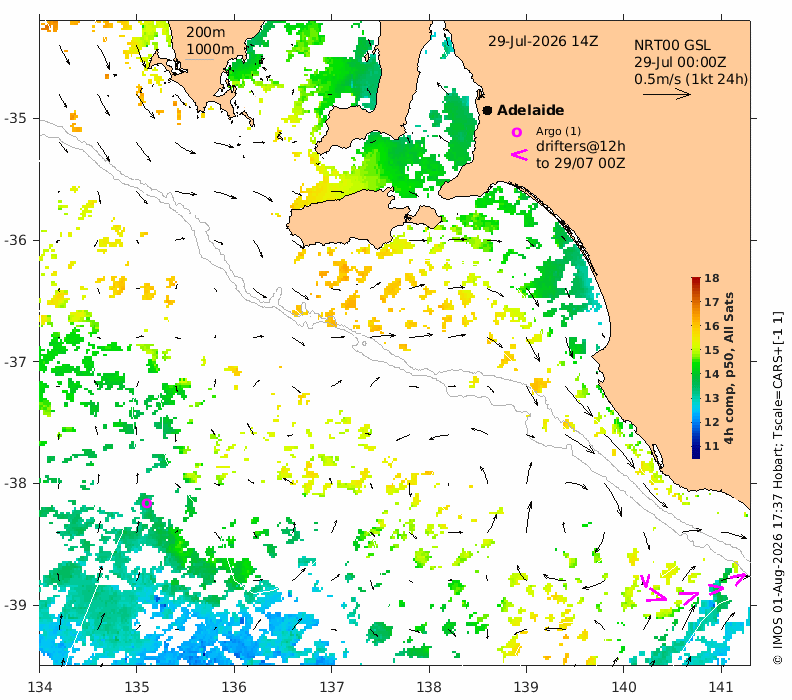
Task: Click the NRT00 GSL label
Action: [672, 45]
